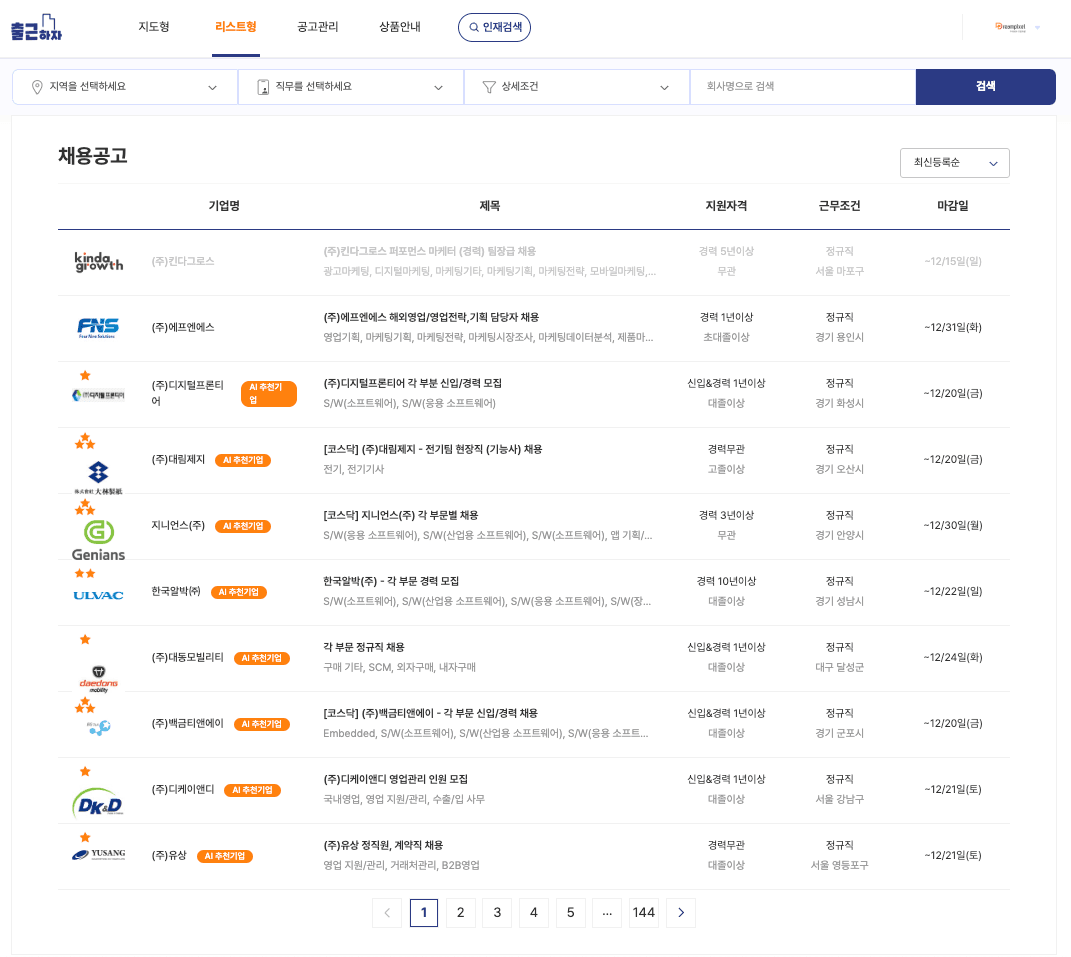1071x957 pixels.
Task: Open (주)에프엔에스 해외영업 job posting title
Action: click(431, 318)
